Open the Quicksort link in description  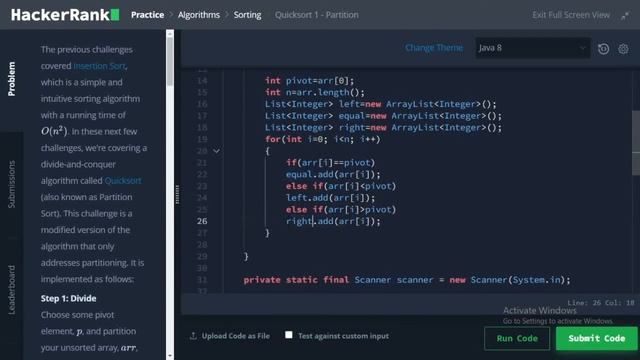click(123, 181)
